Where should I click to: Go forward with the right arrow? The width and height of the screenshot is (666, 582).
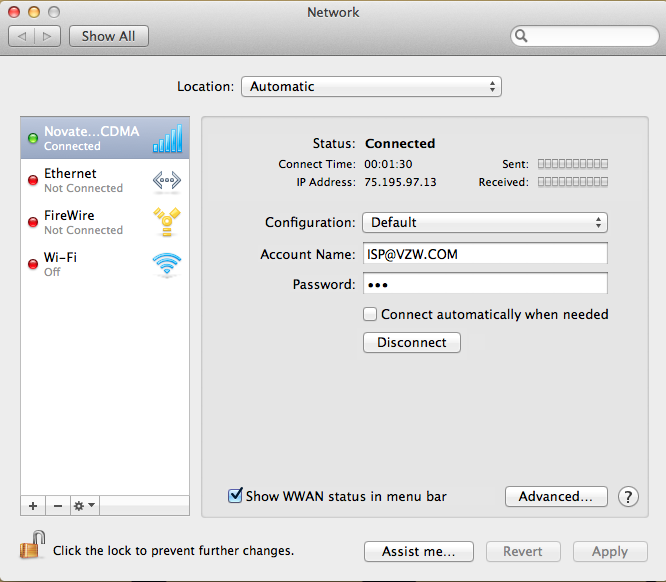[x=47, y=37]
